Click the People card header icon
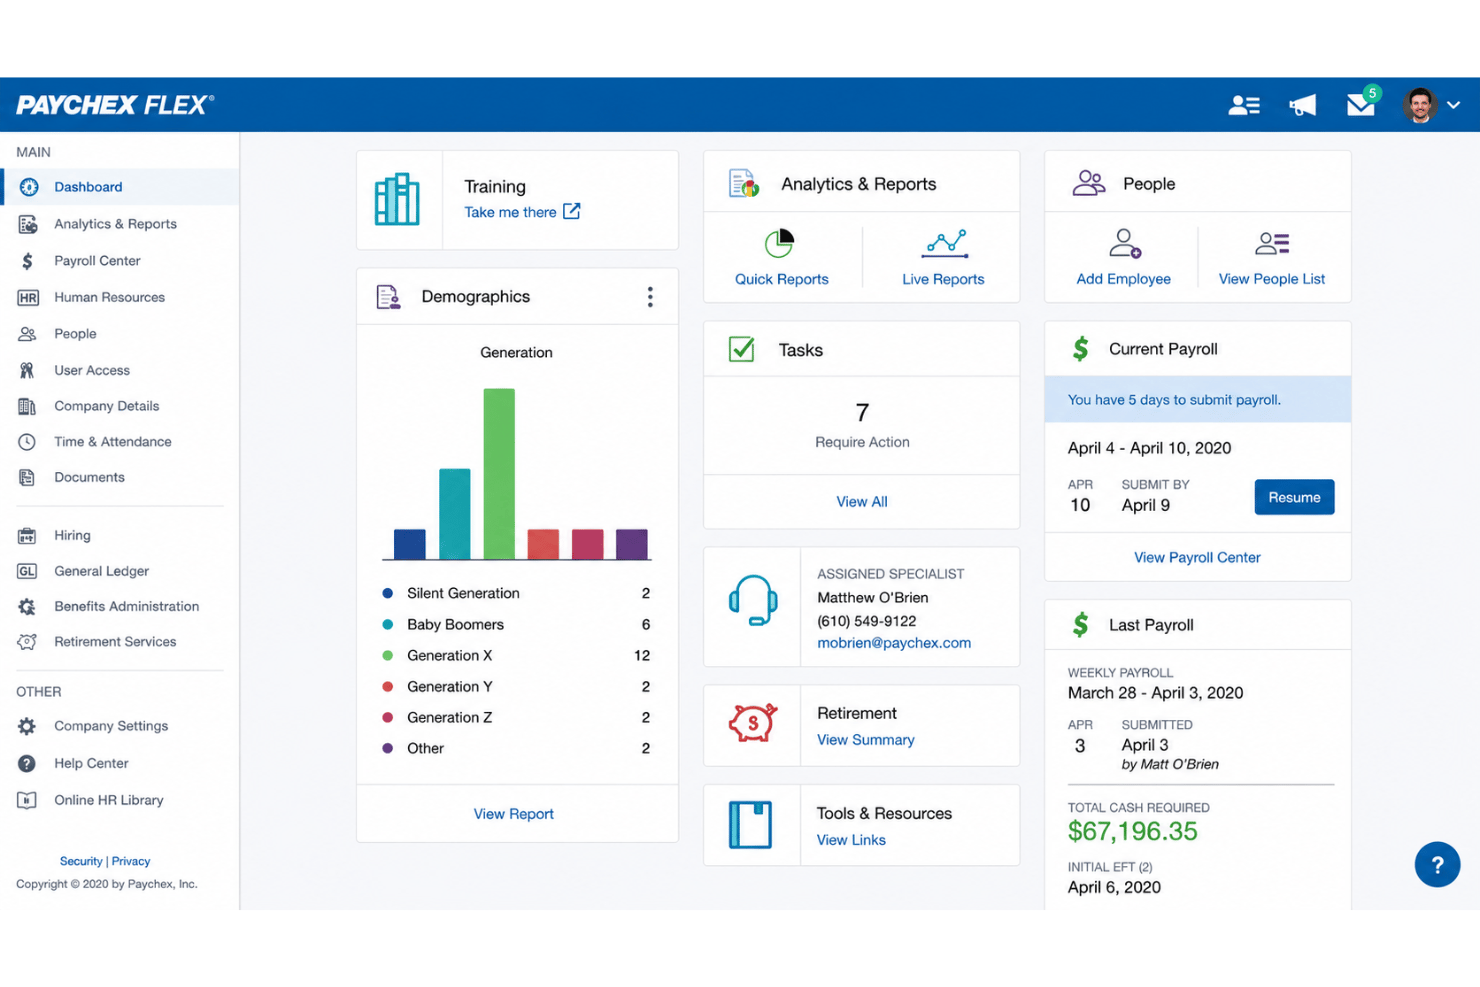The width and height of the screenshot is (1480, 987). [1089, 183]
